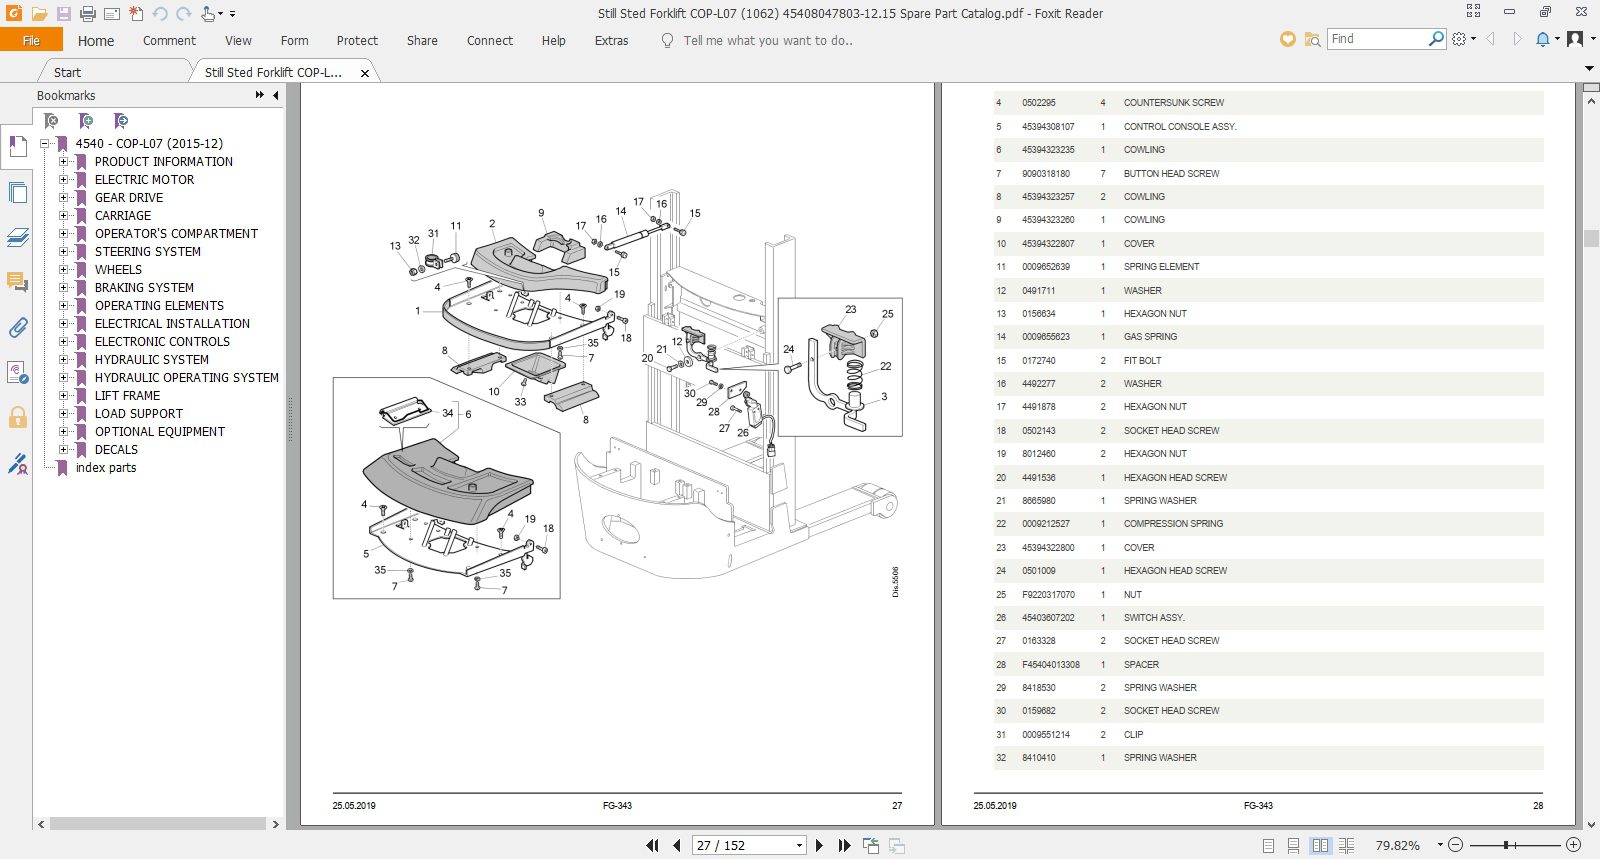Switch to Continuous Facing view mode

pyautogui.click(x=1347, y=846)
